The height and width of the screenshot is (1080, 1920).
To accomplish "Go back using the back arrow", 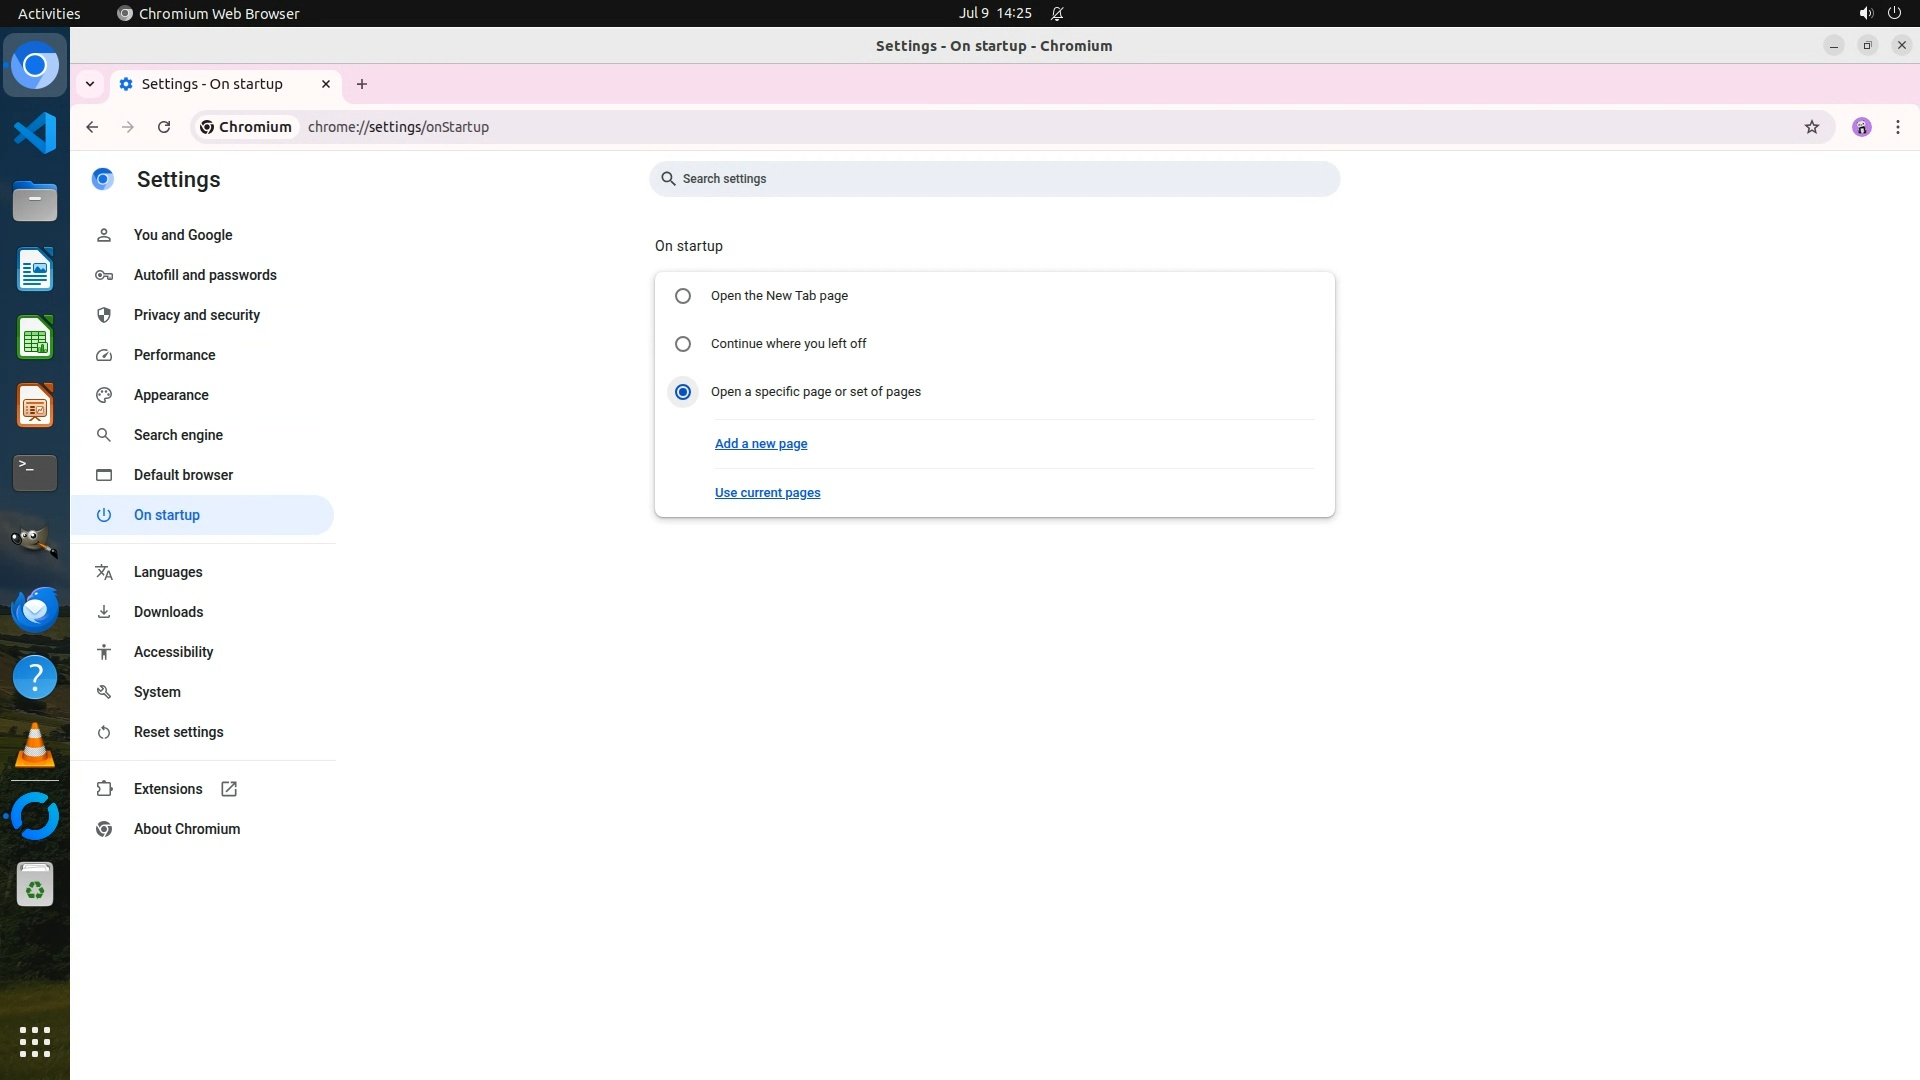I will [92, 127].
